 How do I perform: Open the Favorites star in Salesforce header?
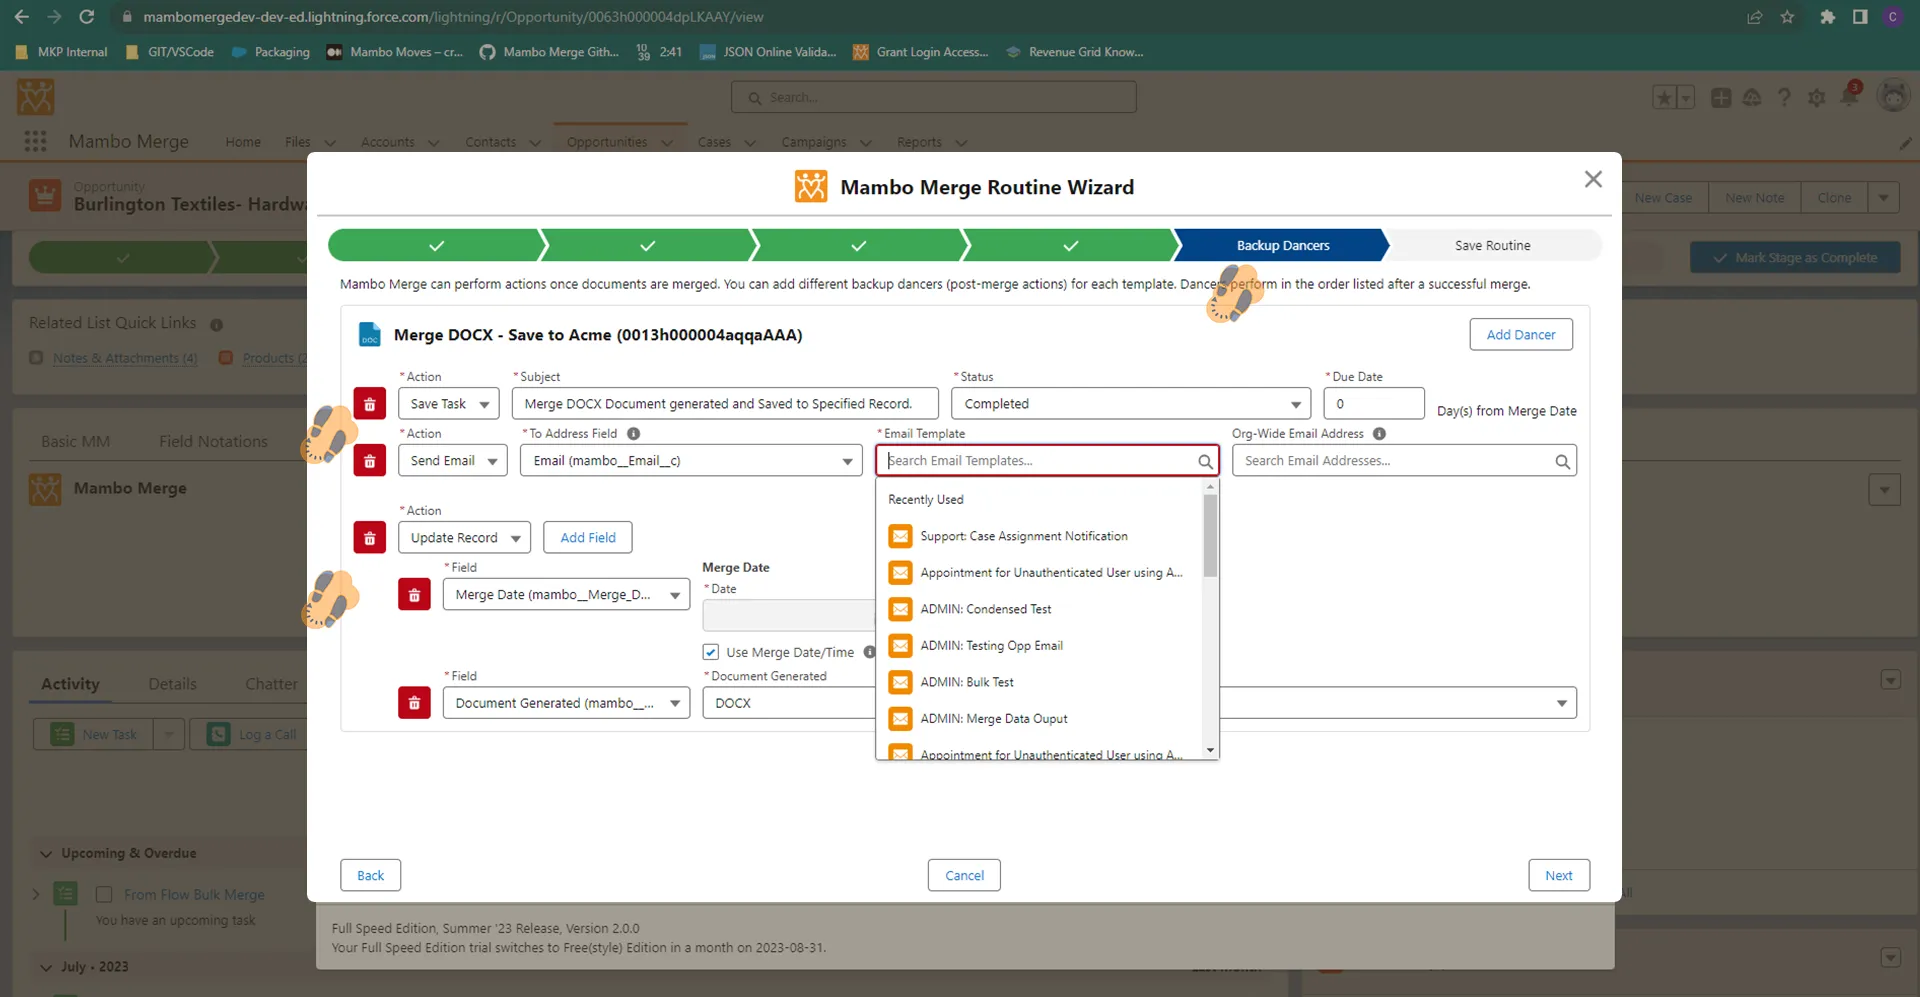pos(1664,98)
